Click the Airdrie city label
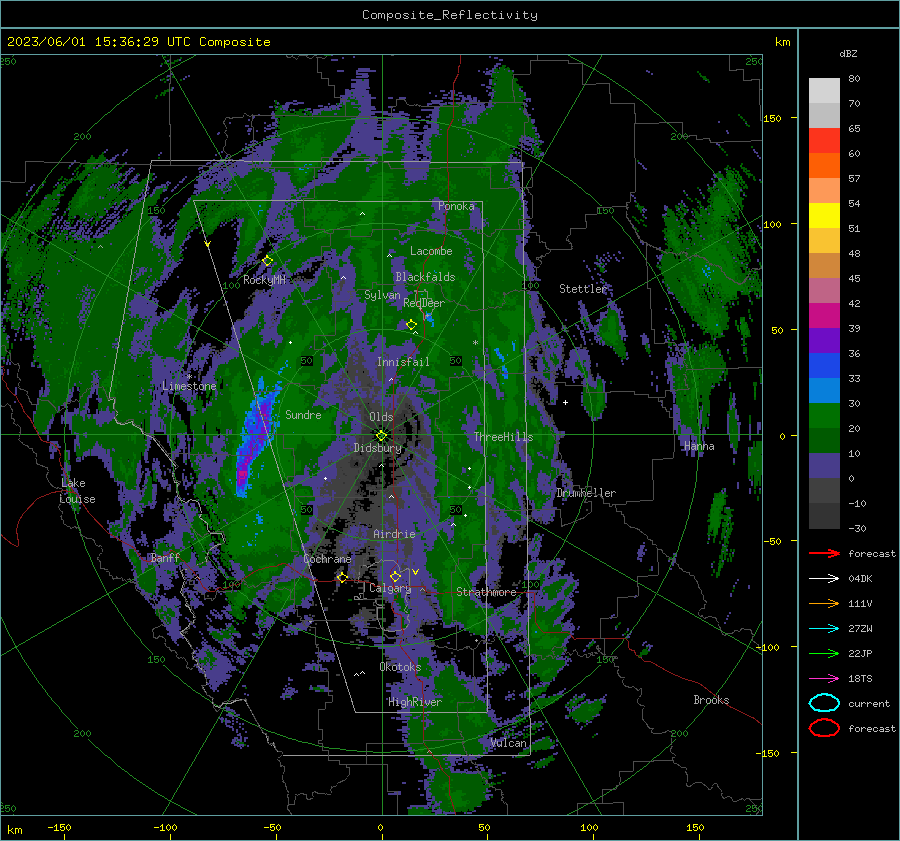 (x=394, y=534)
